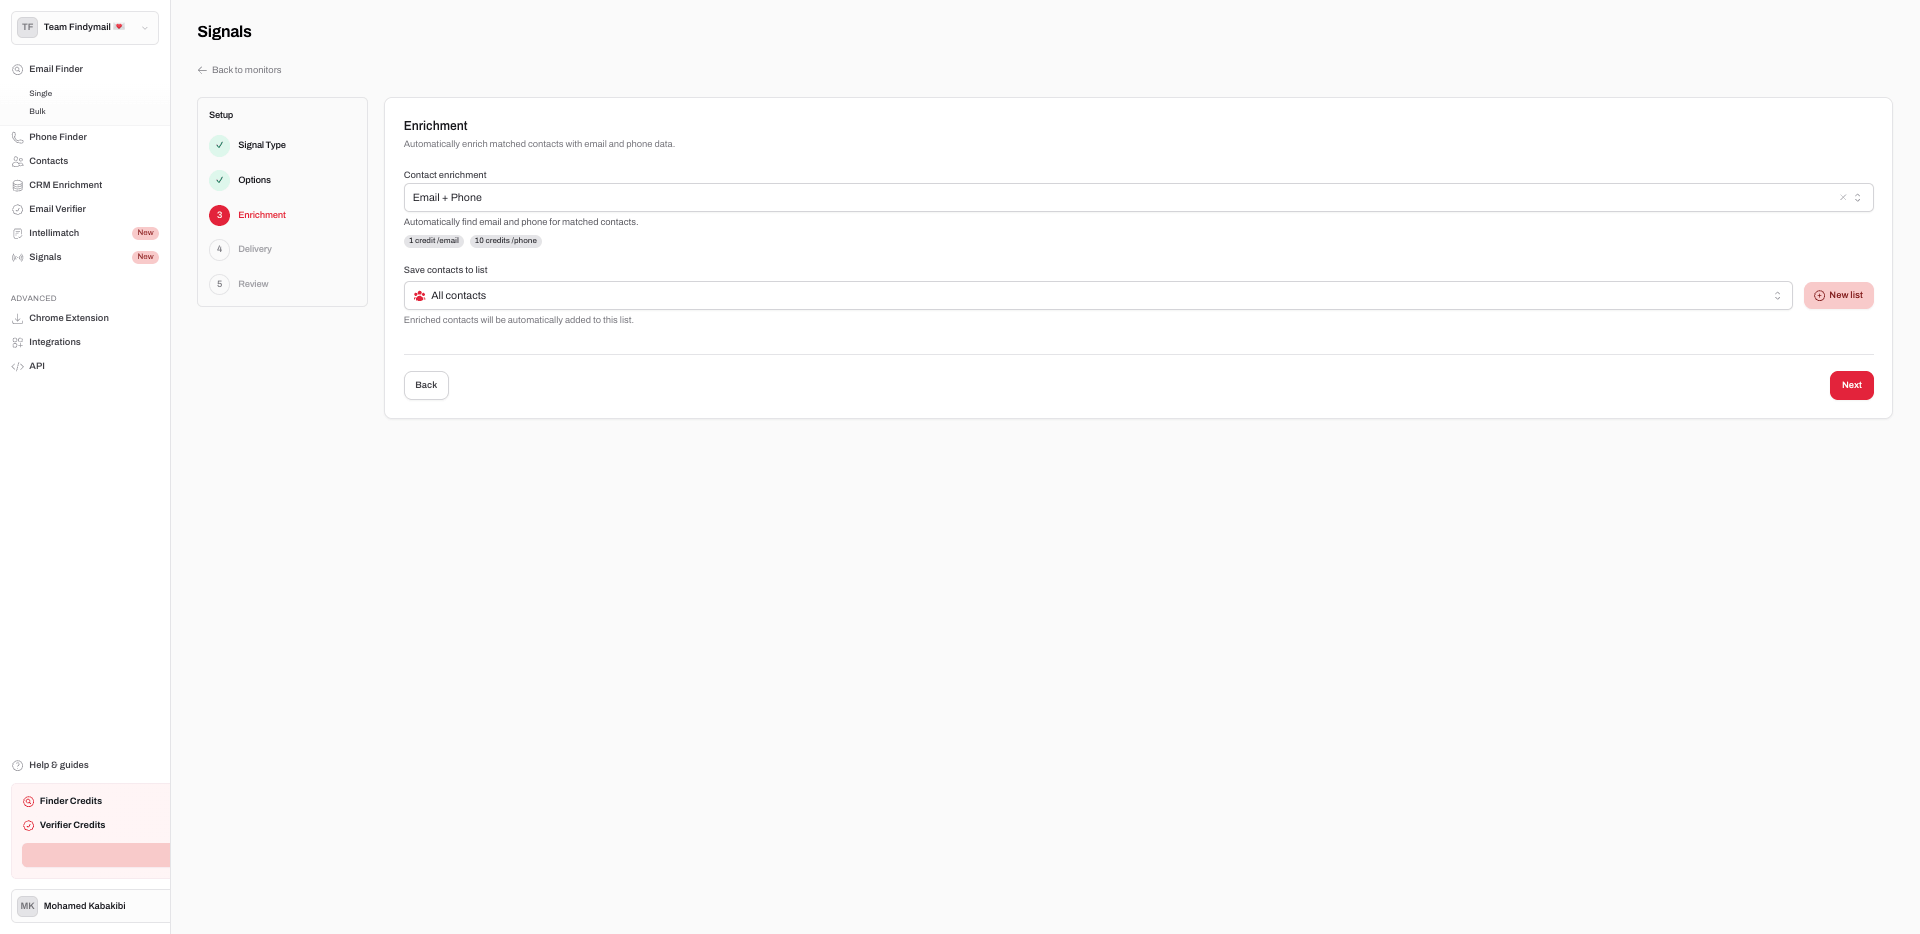Click the Enrichment step label
This screenshot has height=934, width=1920.
pos(262,215)
